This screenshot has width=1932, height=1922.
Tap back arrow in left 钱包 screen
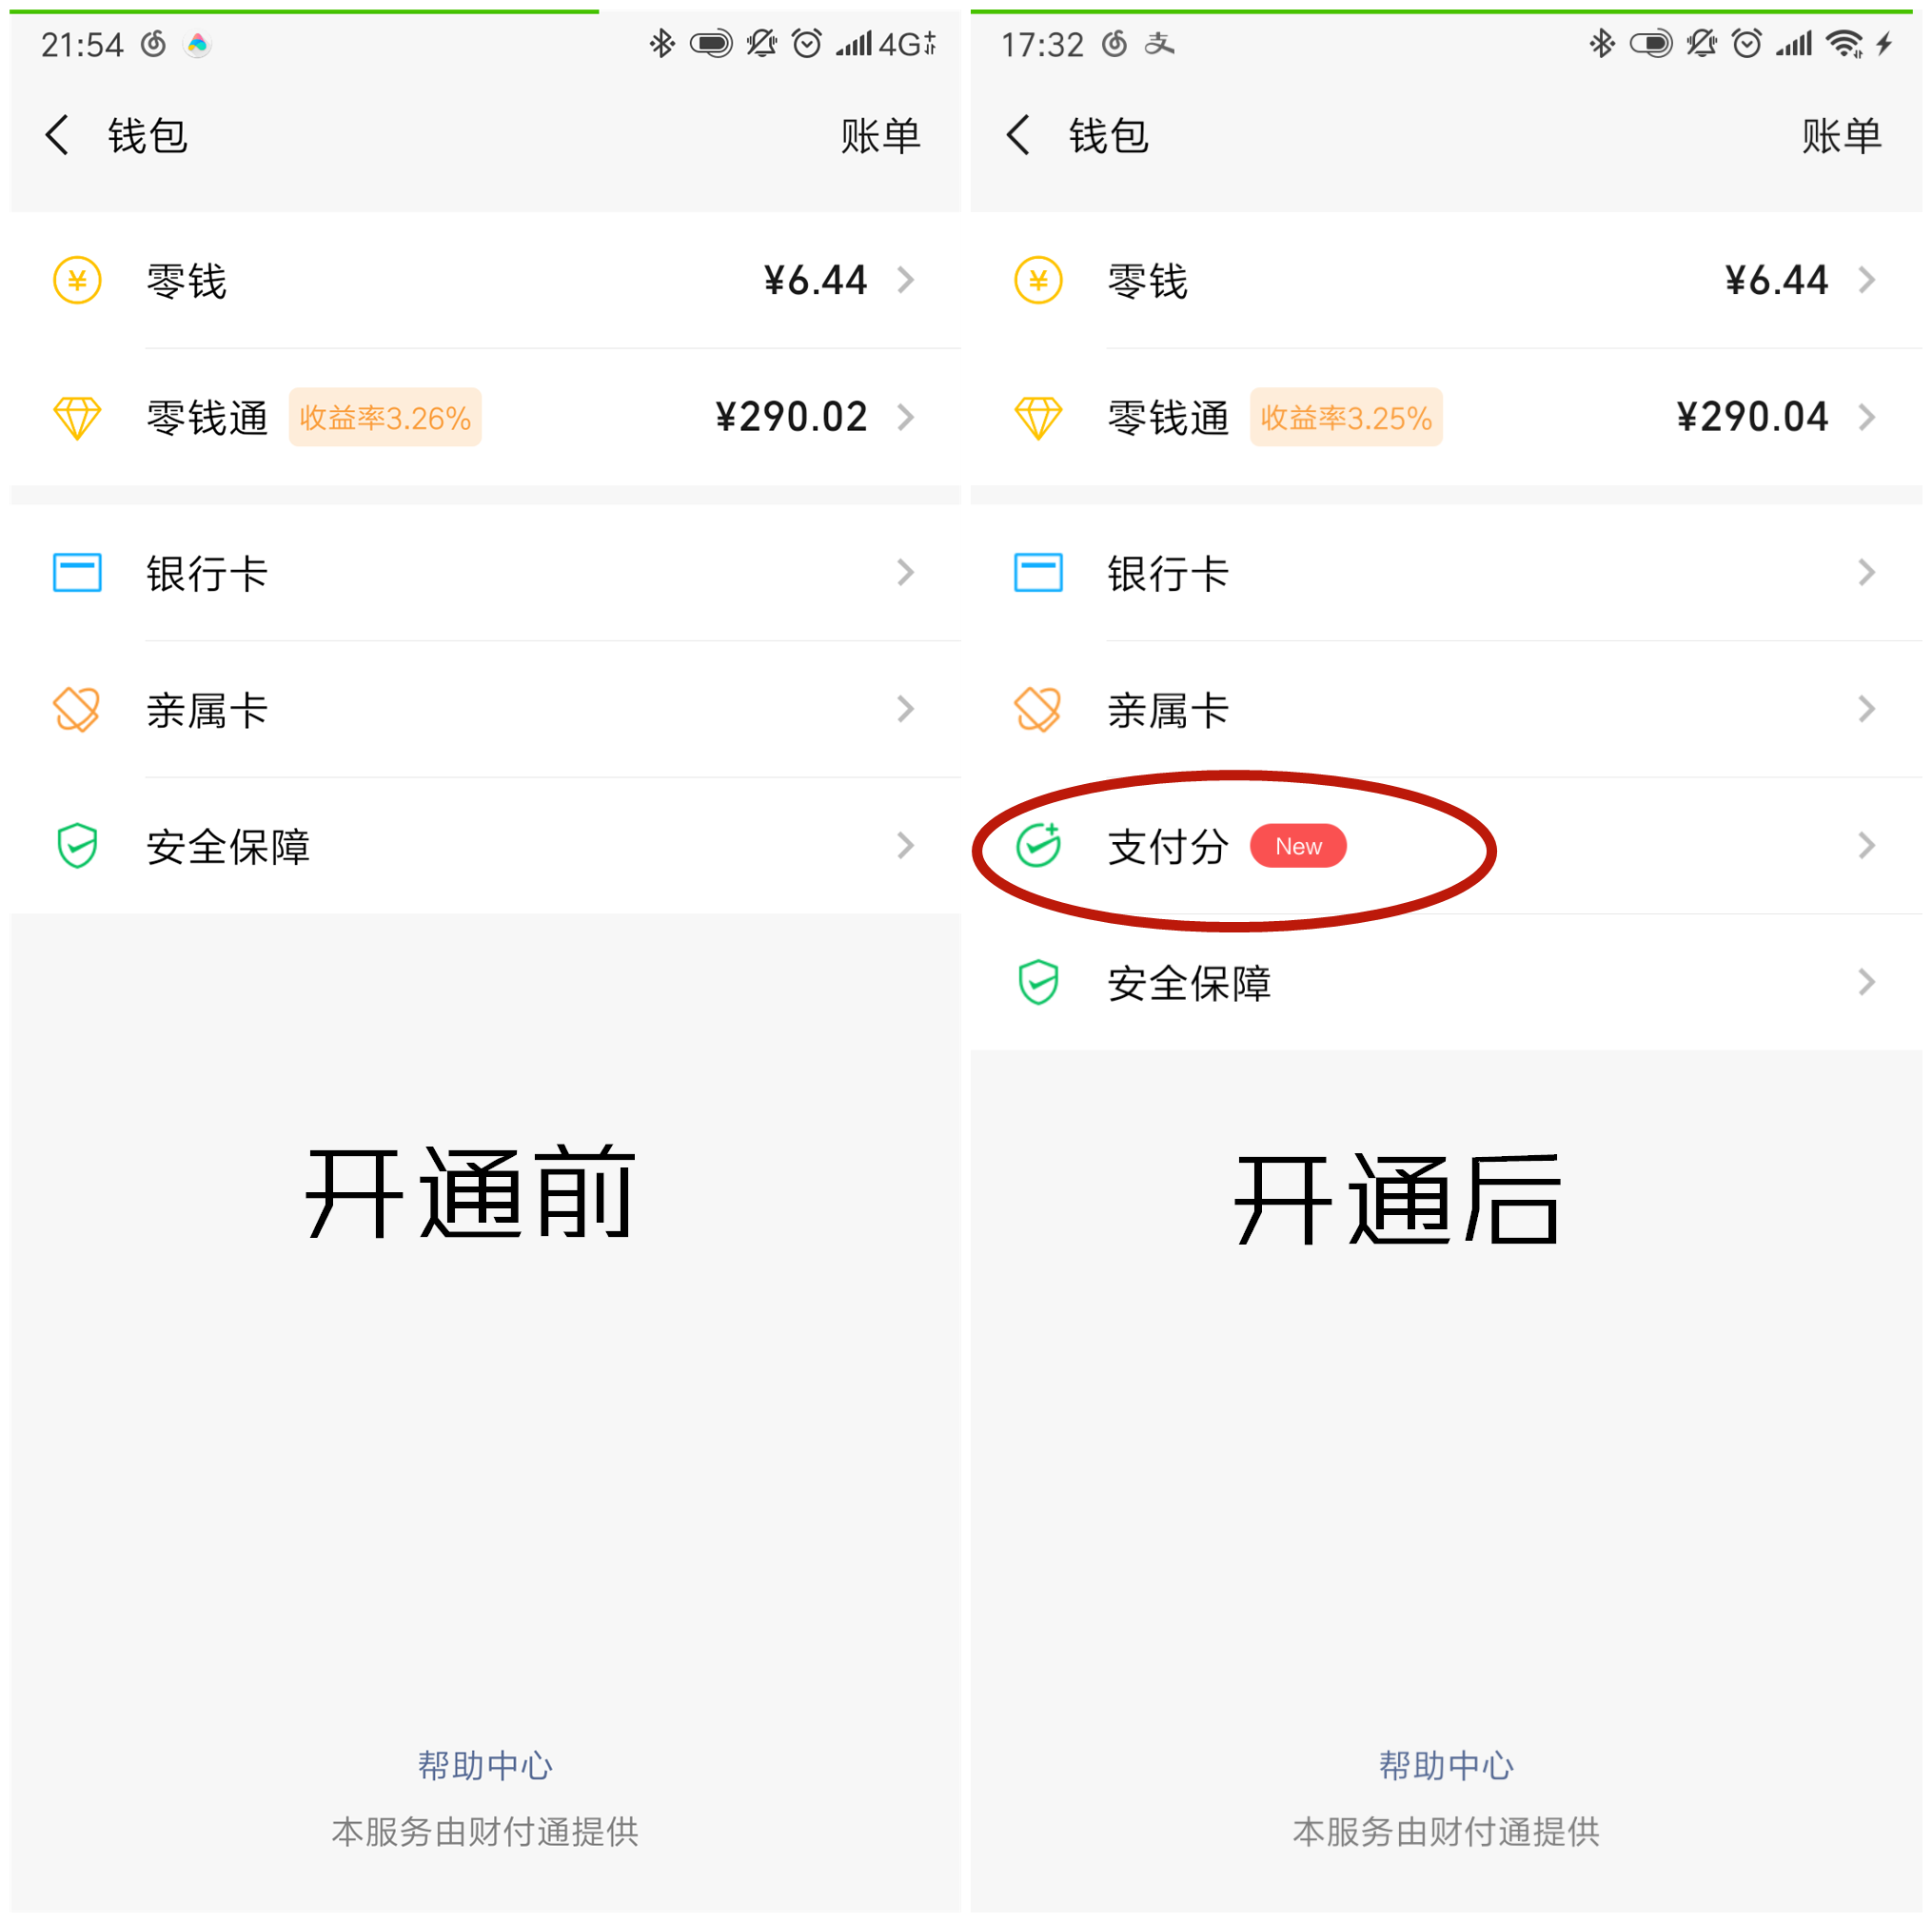click(x=57, y=135)
